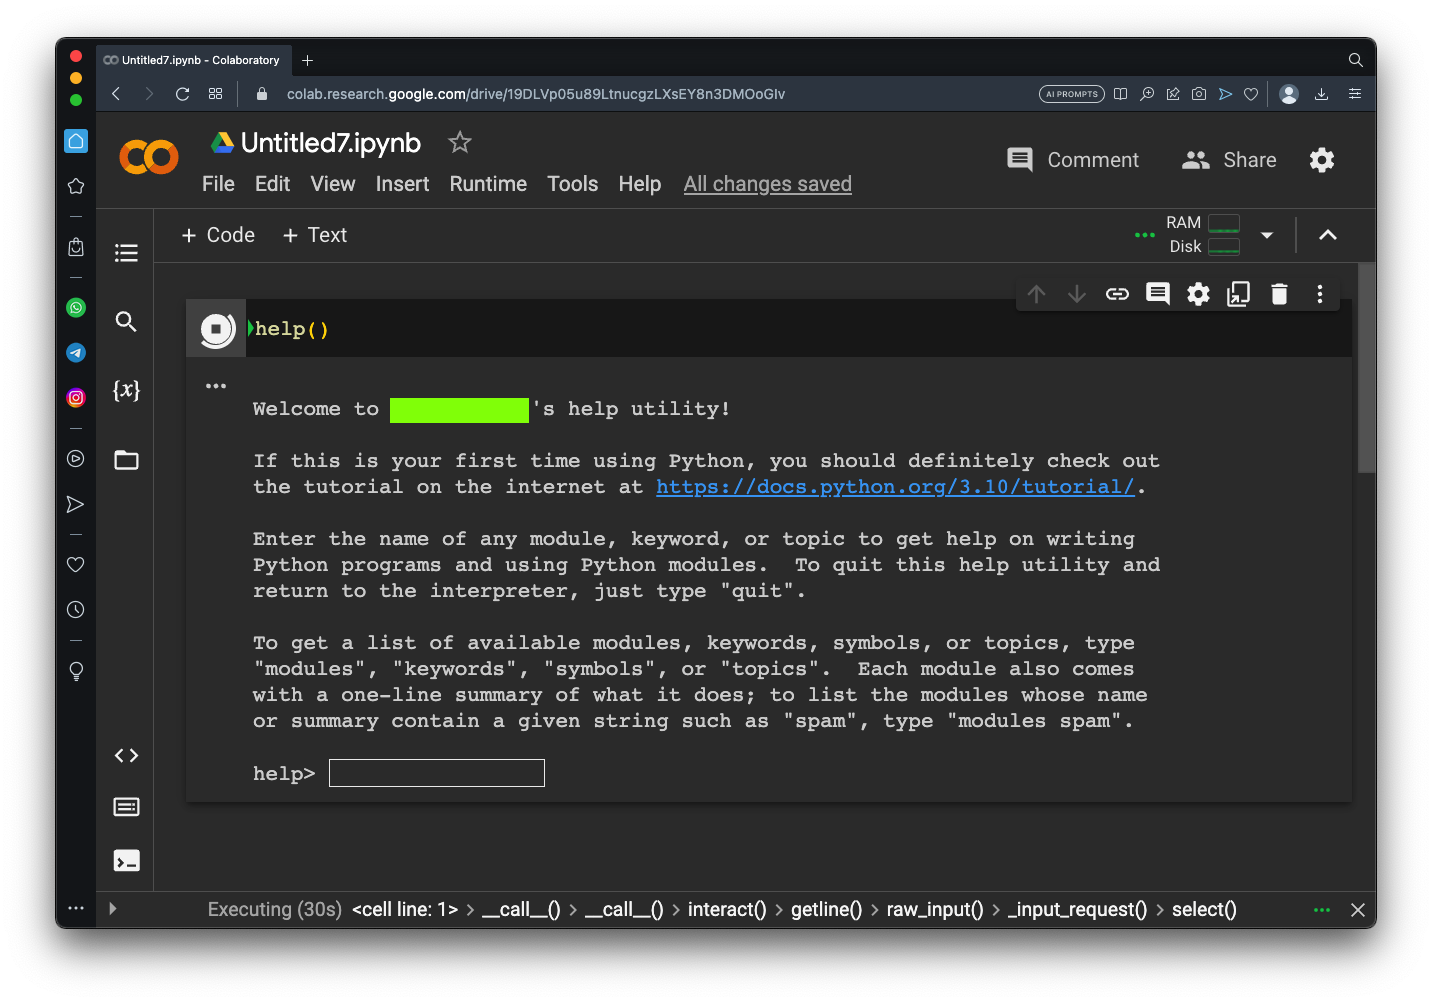This screenshot has height=1002, width=1432.
Task: Open the Insert menu
Action: click(x=402, y=184)
